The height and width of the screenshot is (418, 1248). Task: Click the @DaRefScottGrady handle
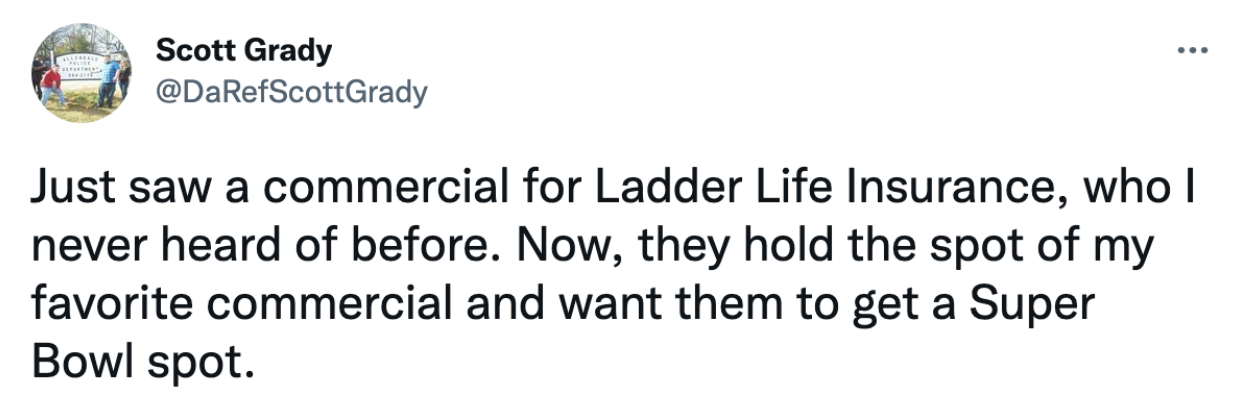click(292, 92)
